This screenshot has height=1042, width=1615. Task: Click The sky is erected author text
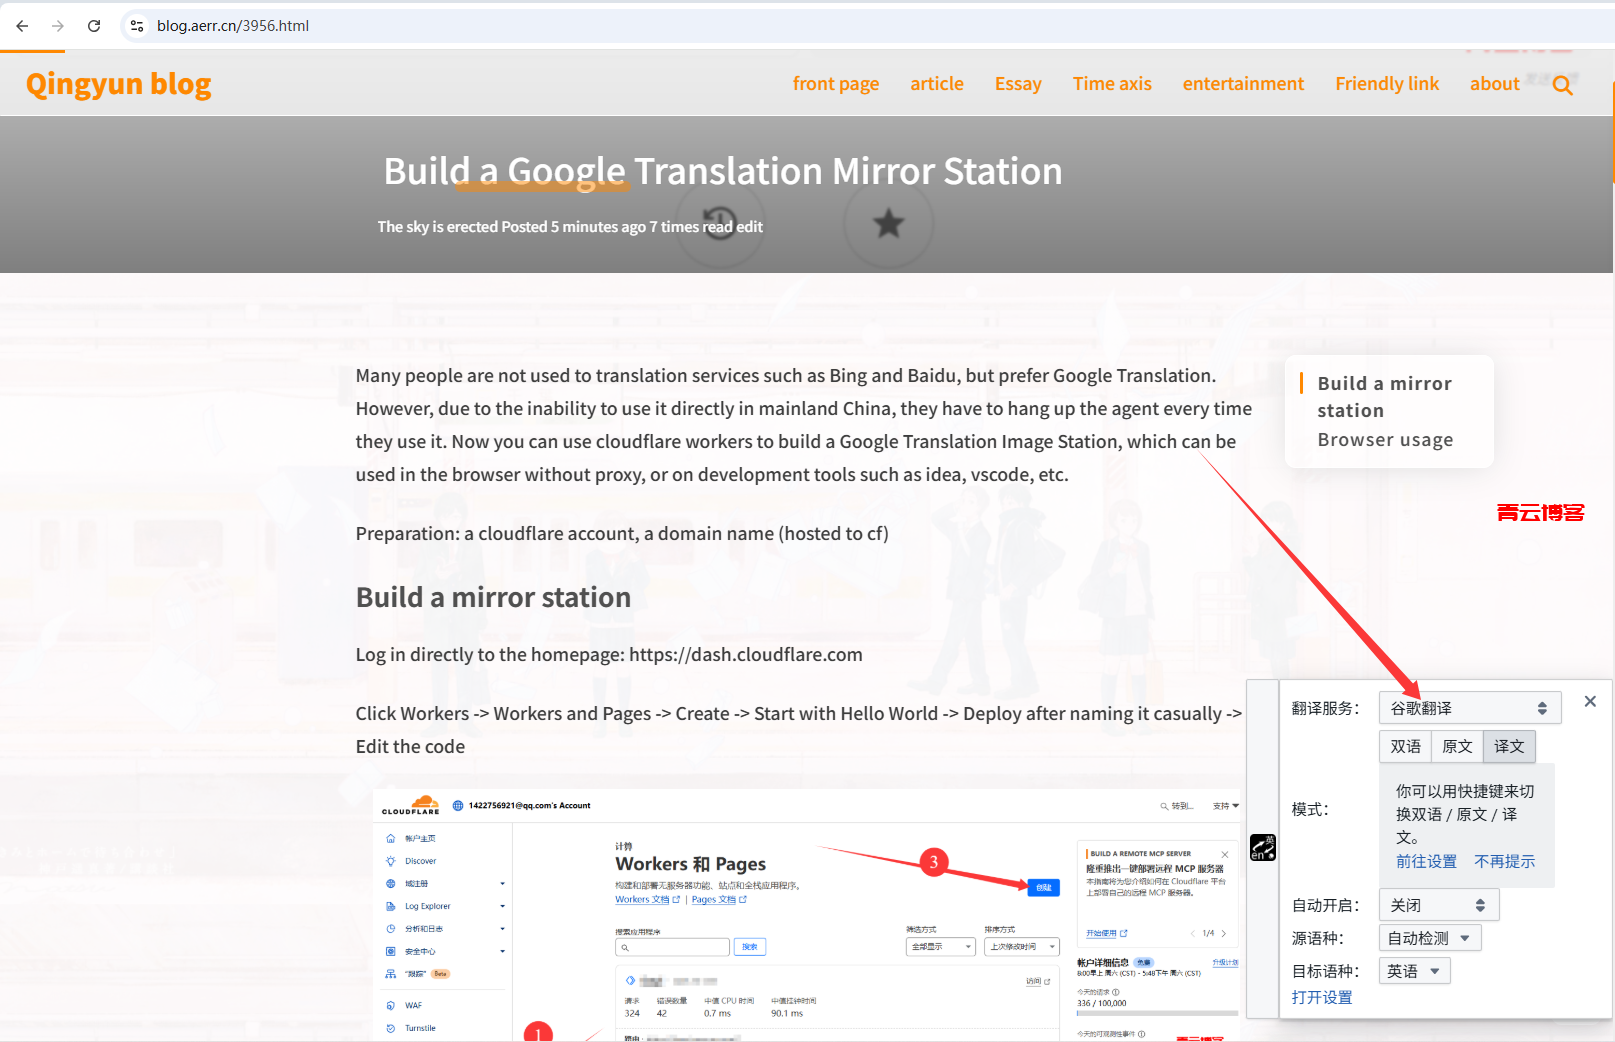point(436,227)
